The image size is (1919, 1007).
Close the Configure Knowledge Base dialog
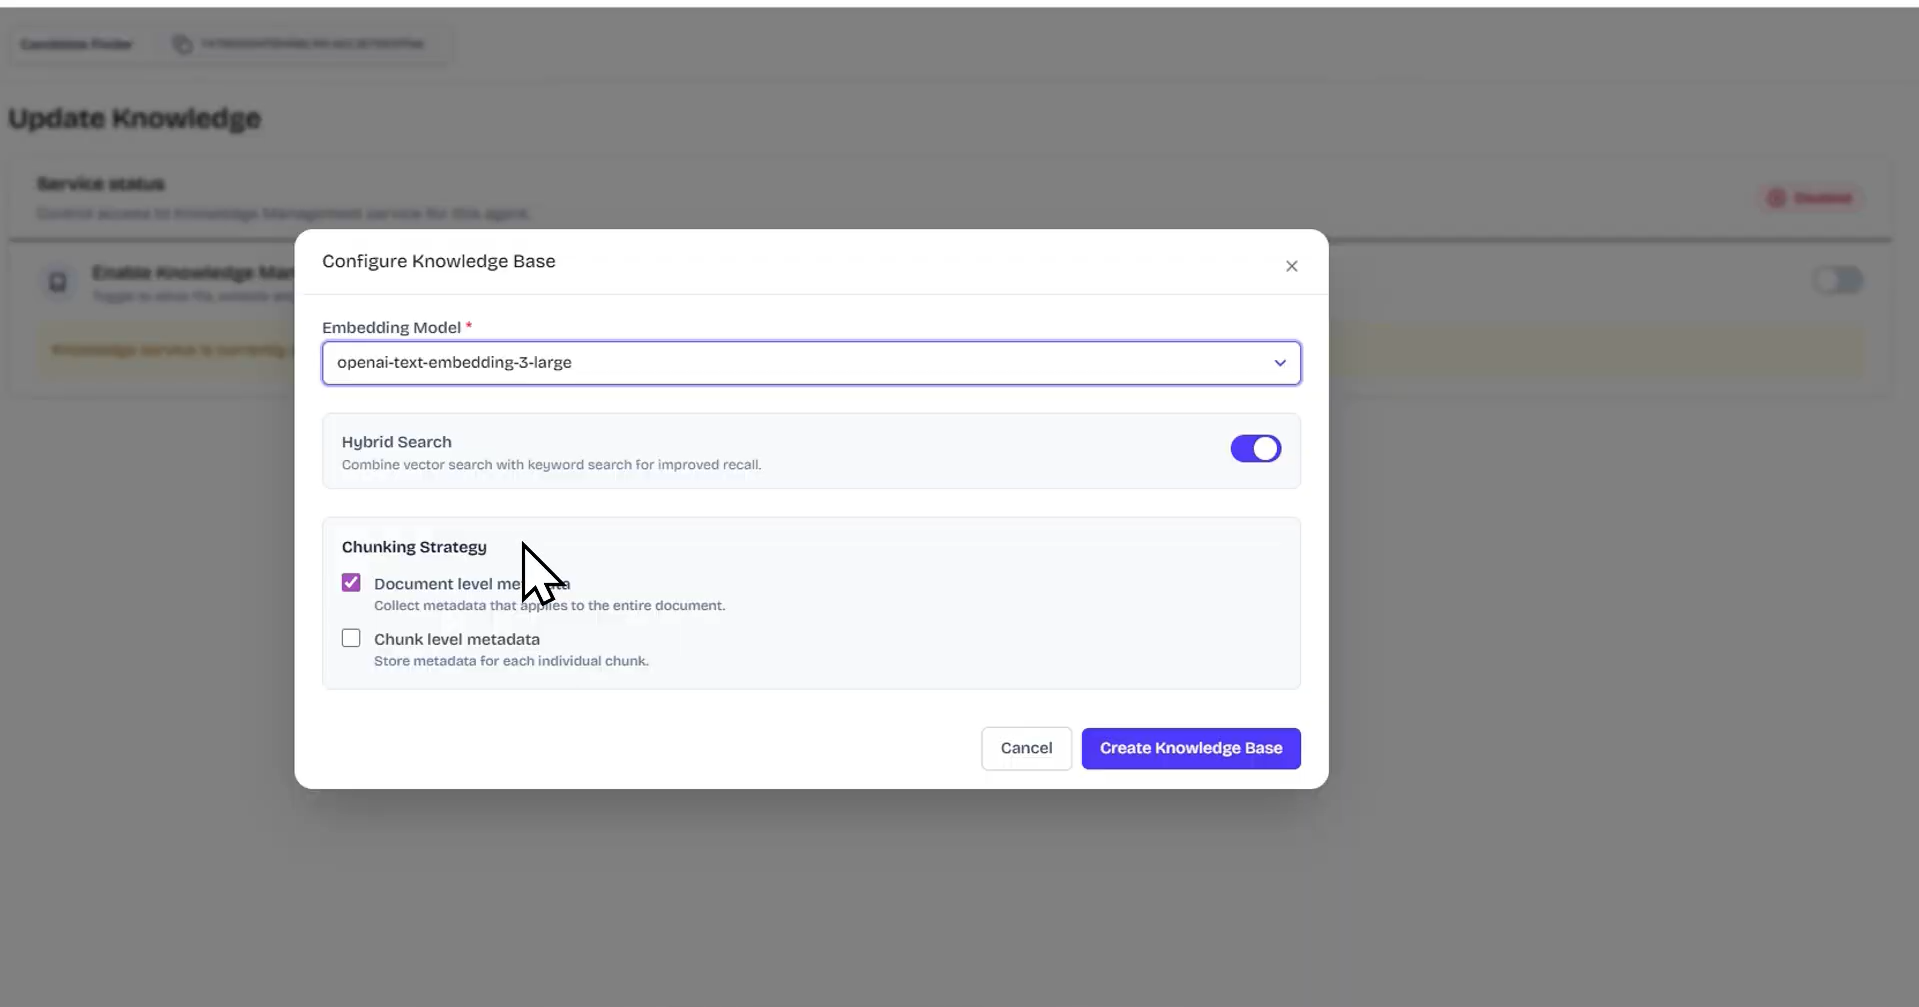coord(1291,266)
